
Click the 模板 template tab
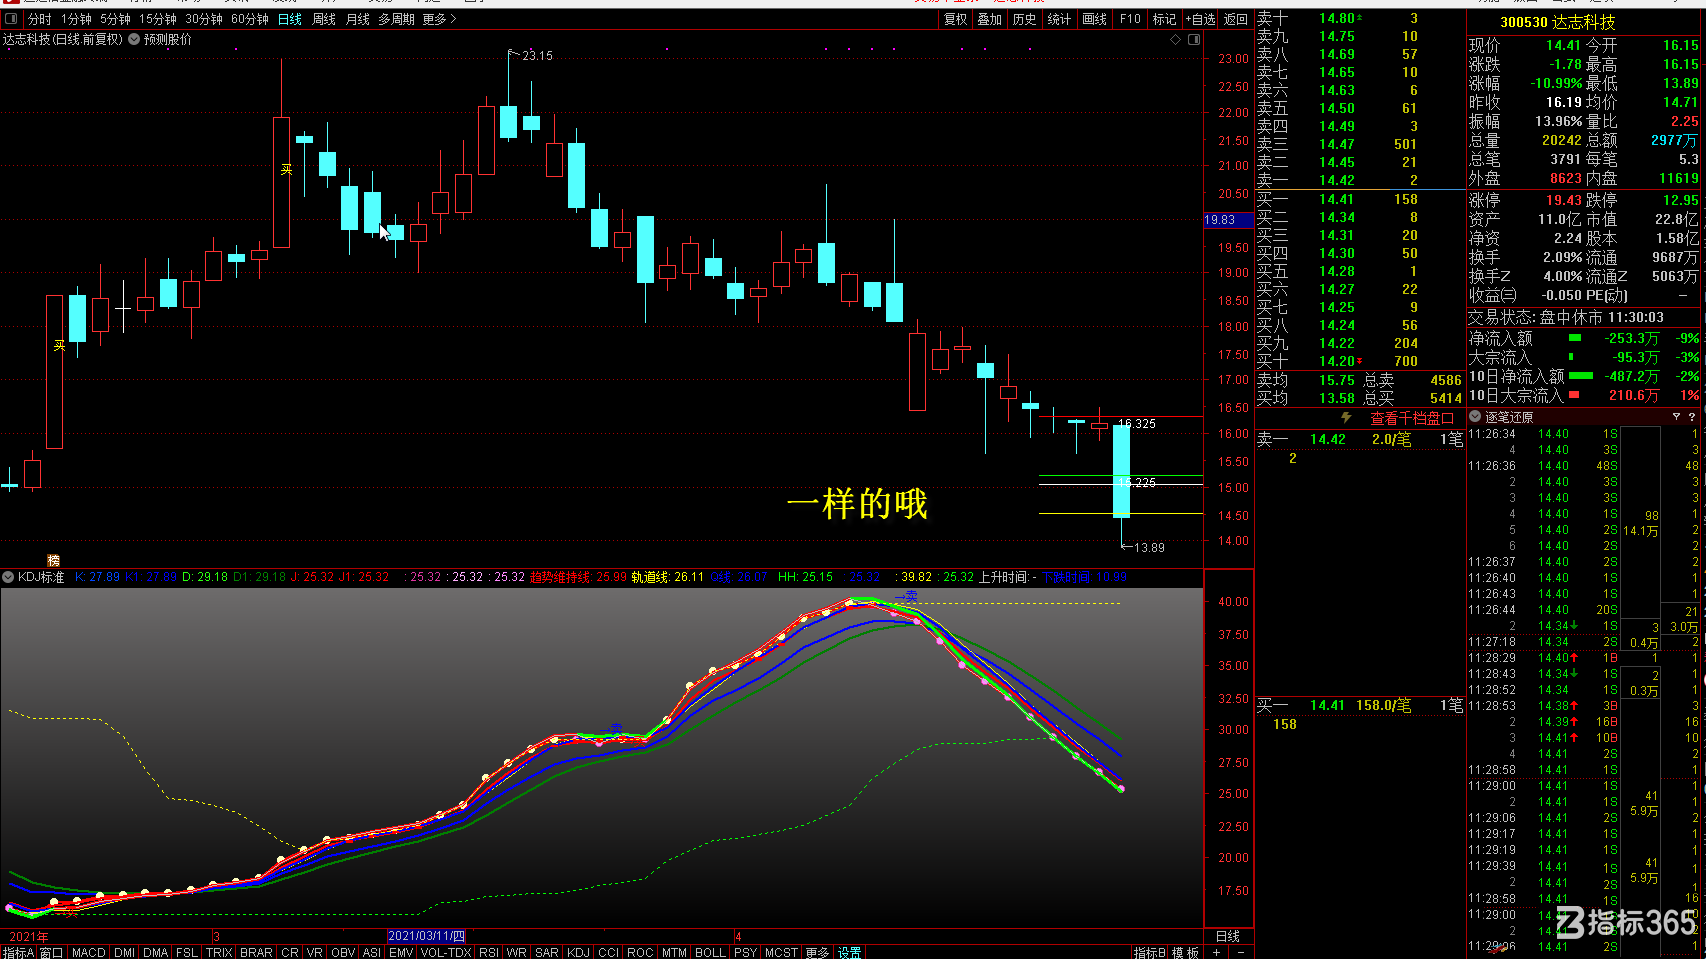click(x=1186, y=952)
